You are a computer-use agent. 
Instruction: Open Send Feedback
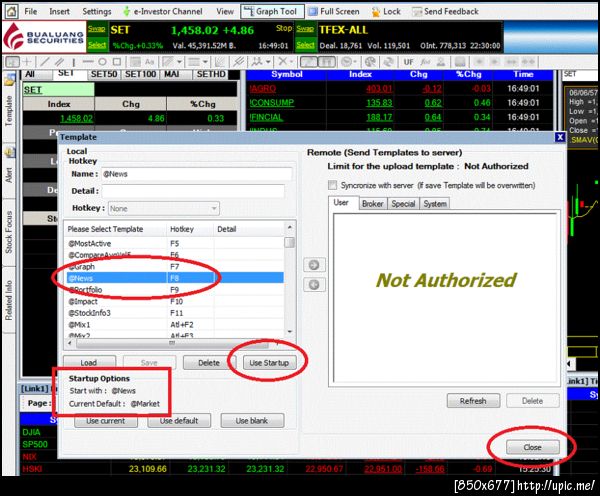445,11
